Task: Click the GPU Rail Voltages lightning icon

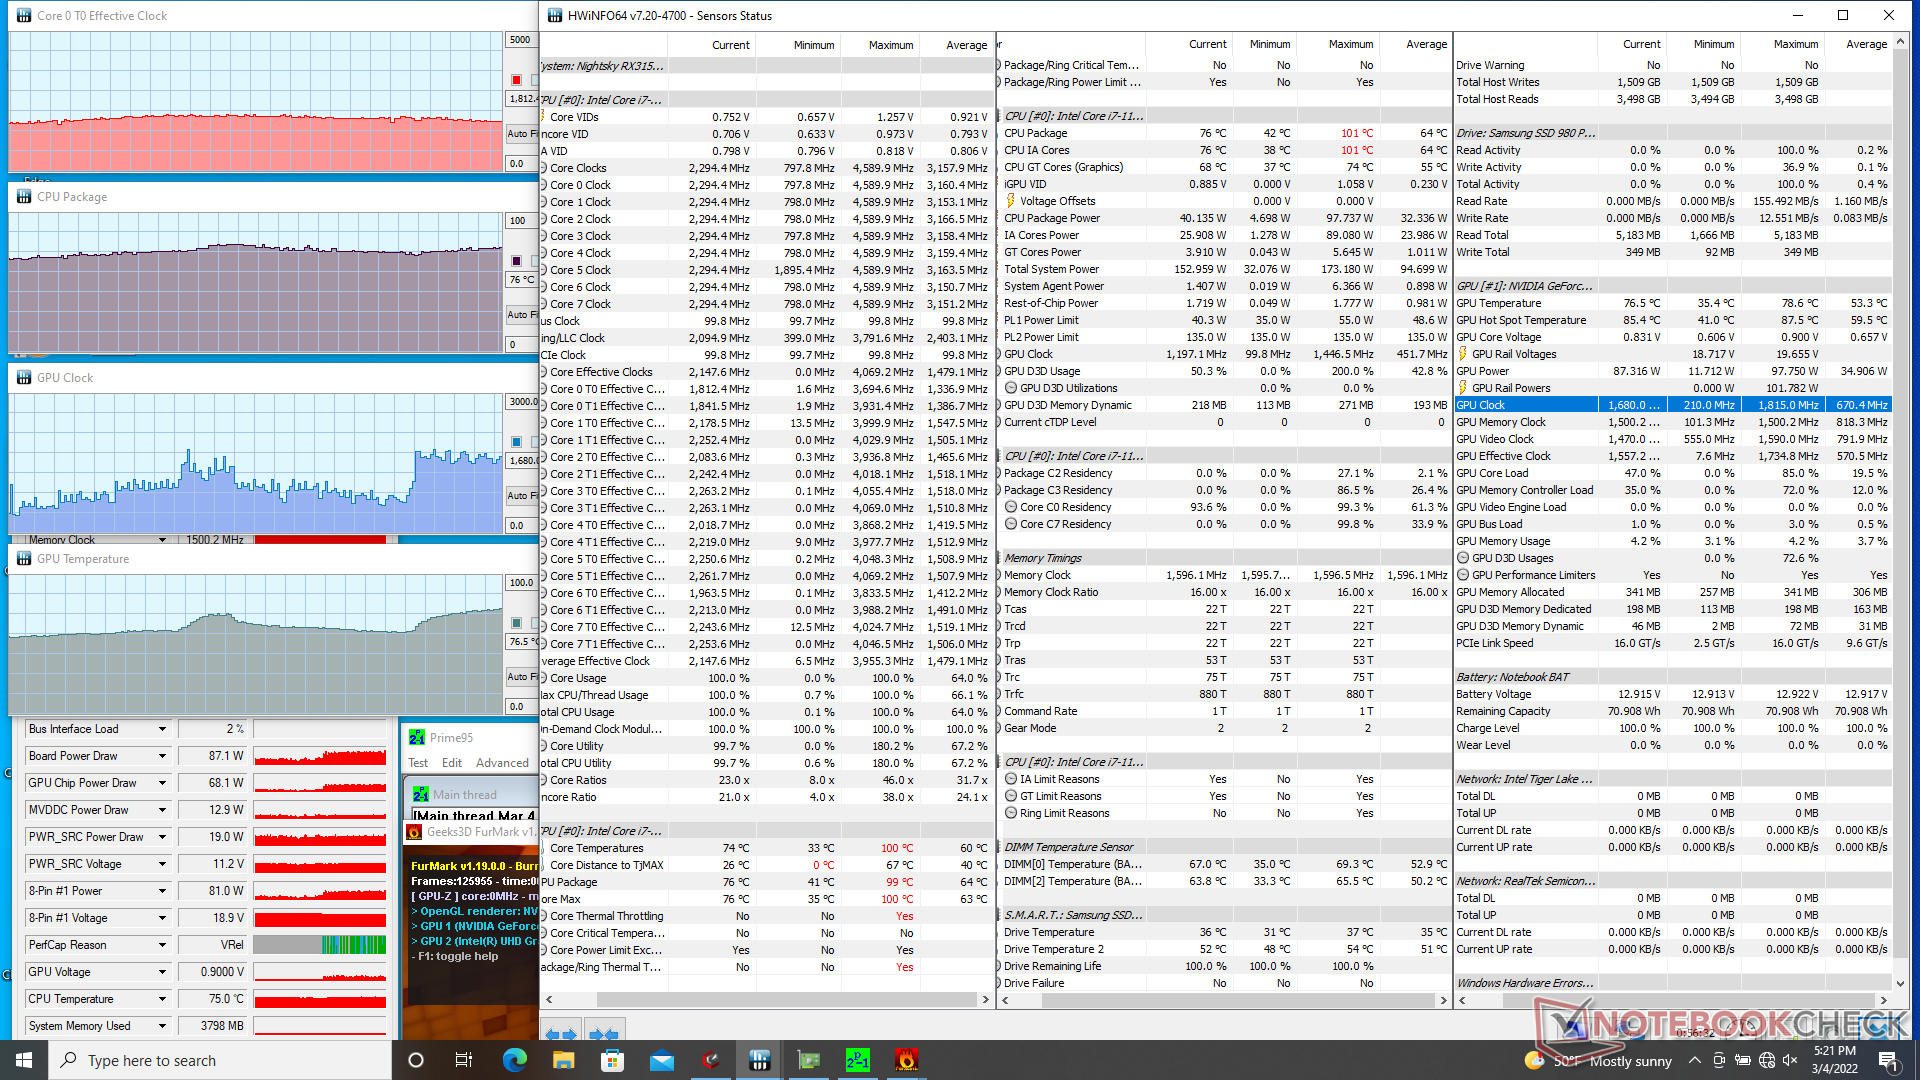Action: tap(1463, 354)
